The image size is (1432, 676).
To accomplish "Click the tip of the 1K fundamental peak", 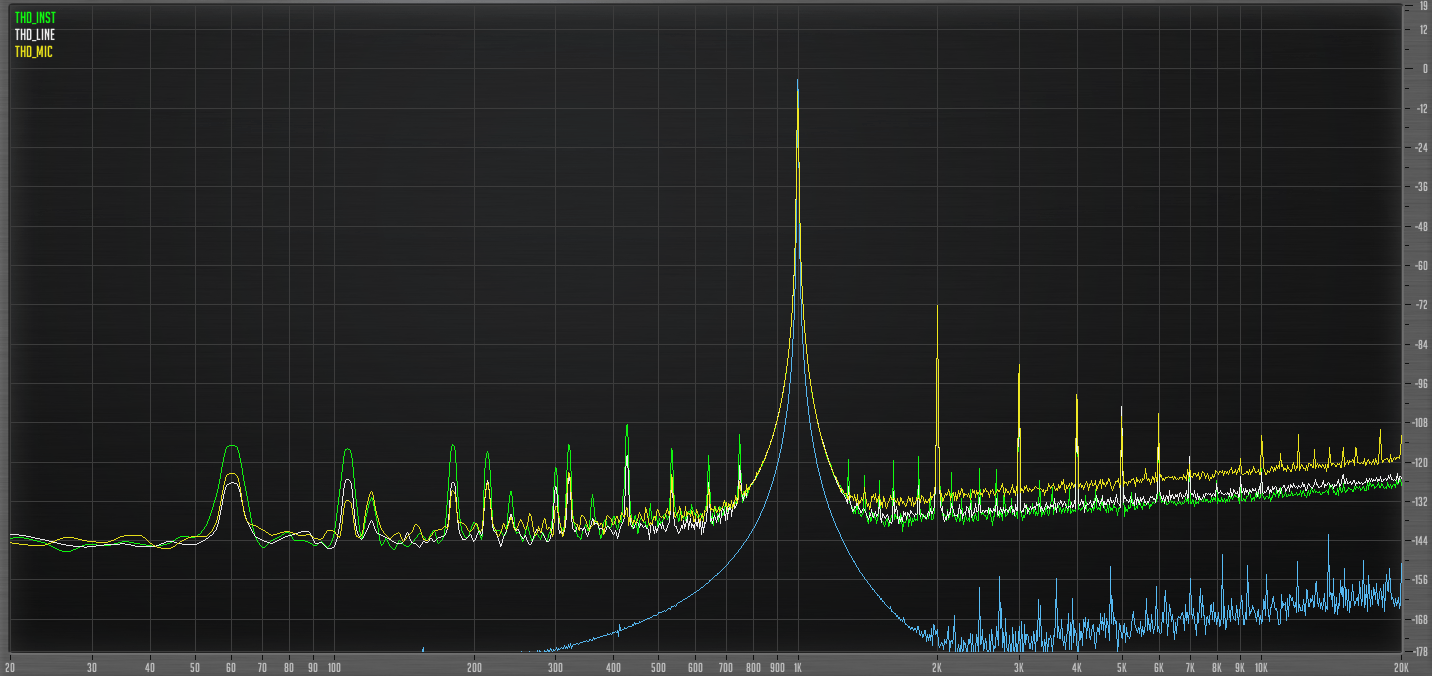I will [797, 81].
